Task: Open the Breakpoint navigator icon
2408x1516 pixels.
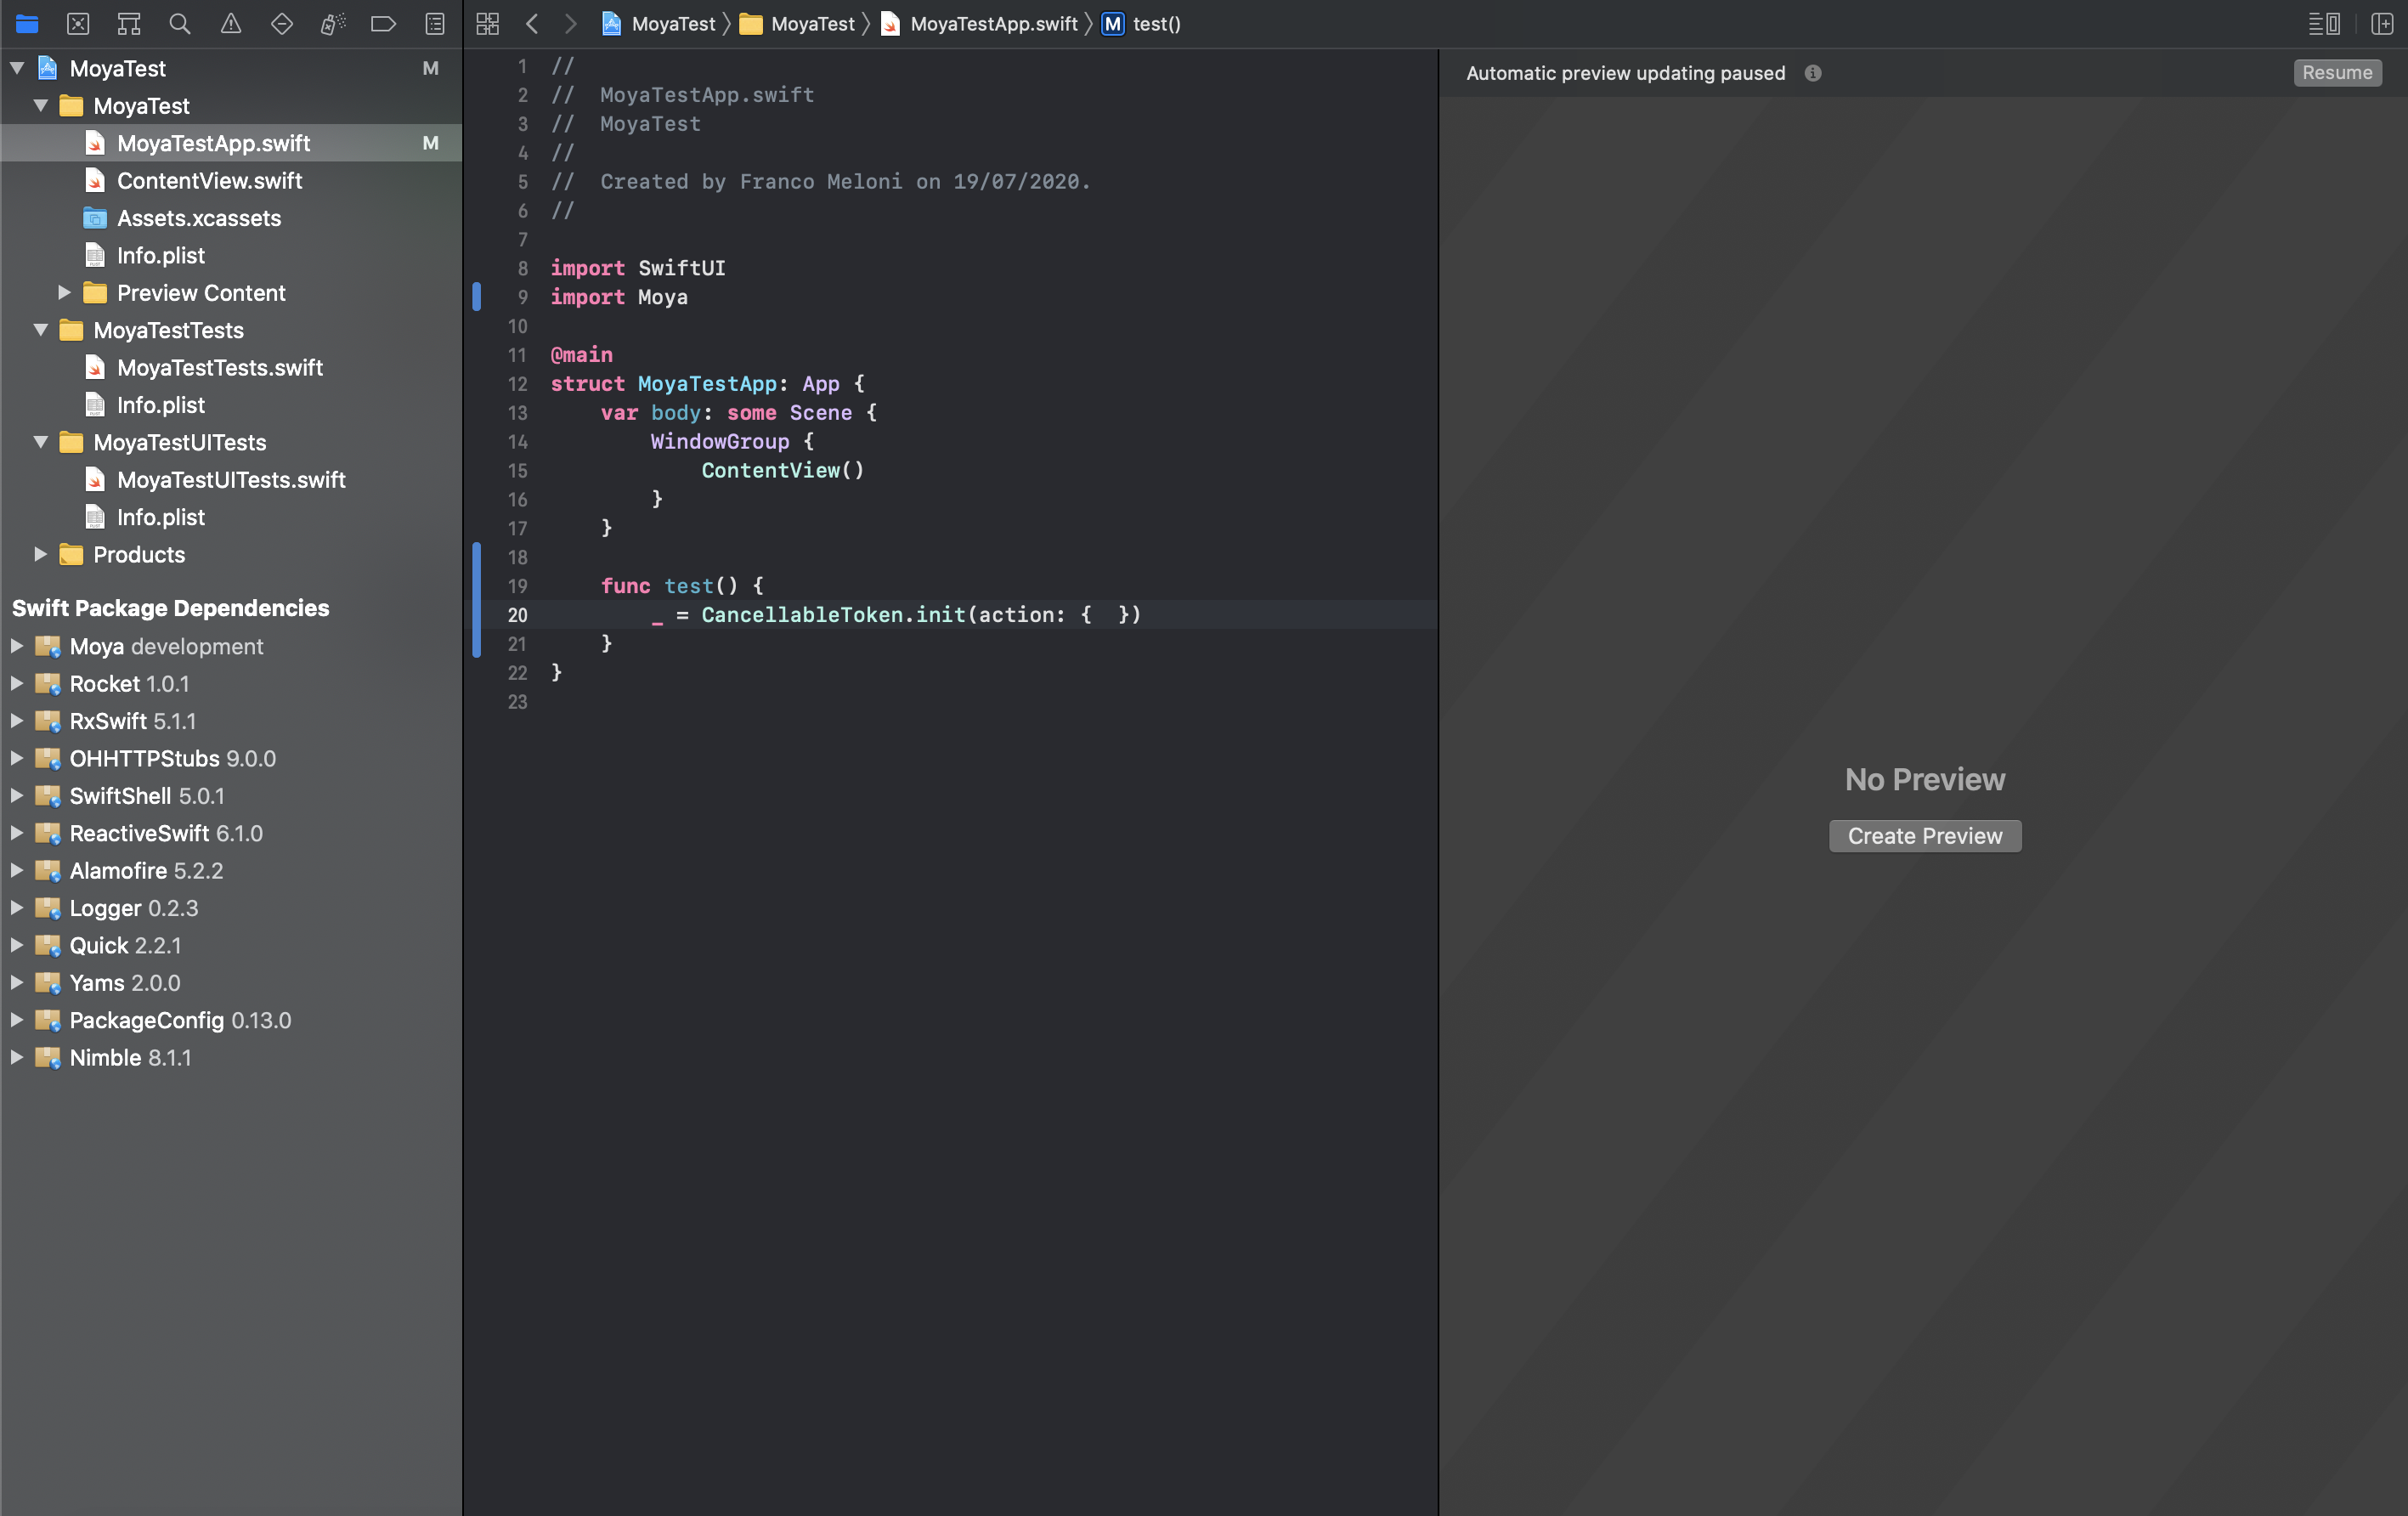Action: click(x=384, y=24)
